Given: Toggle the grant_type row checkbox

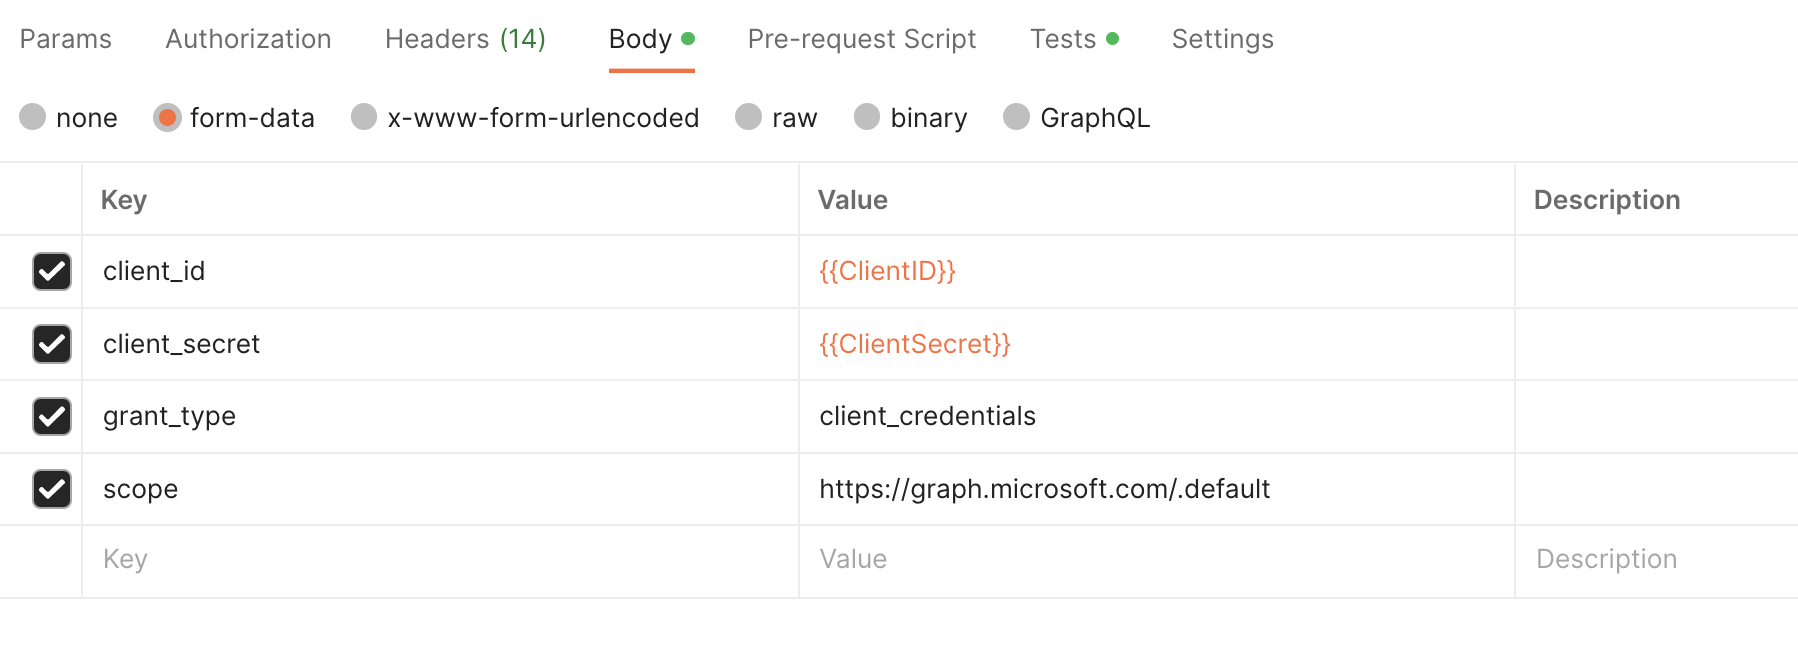Looking at the screenshot, I should (52, 416).
